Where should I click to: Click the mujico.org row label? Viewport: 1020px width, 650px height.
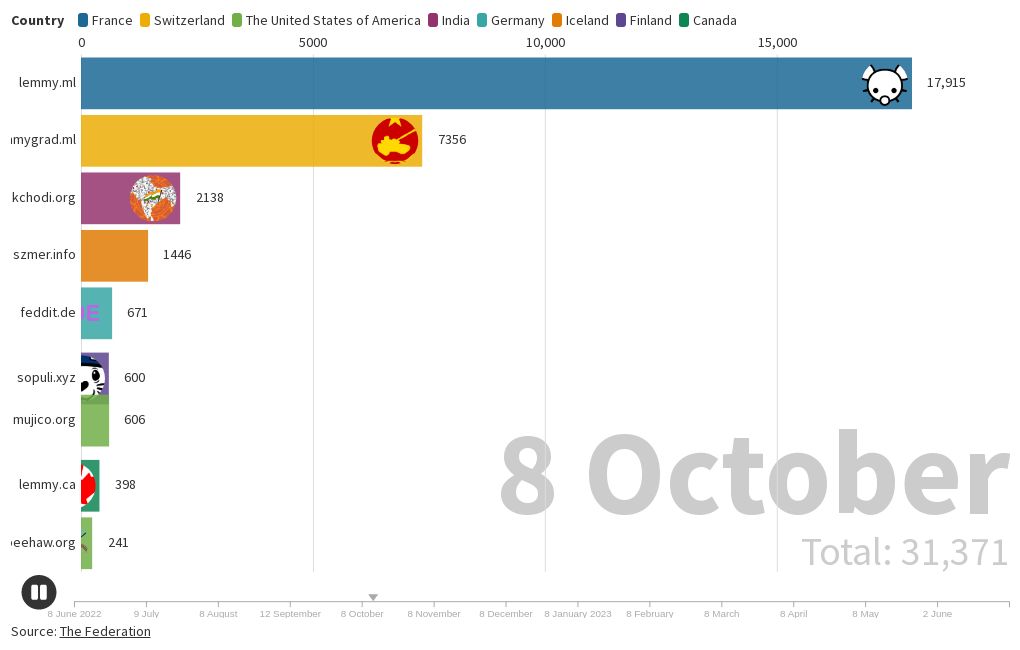coord(44,420)
